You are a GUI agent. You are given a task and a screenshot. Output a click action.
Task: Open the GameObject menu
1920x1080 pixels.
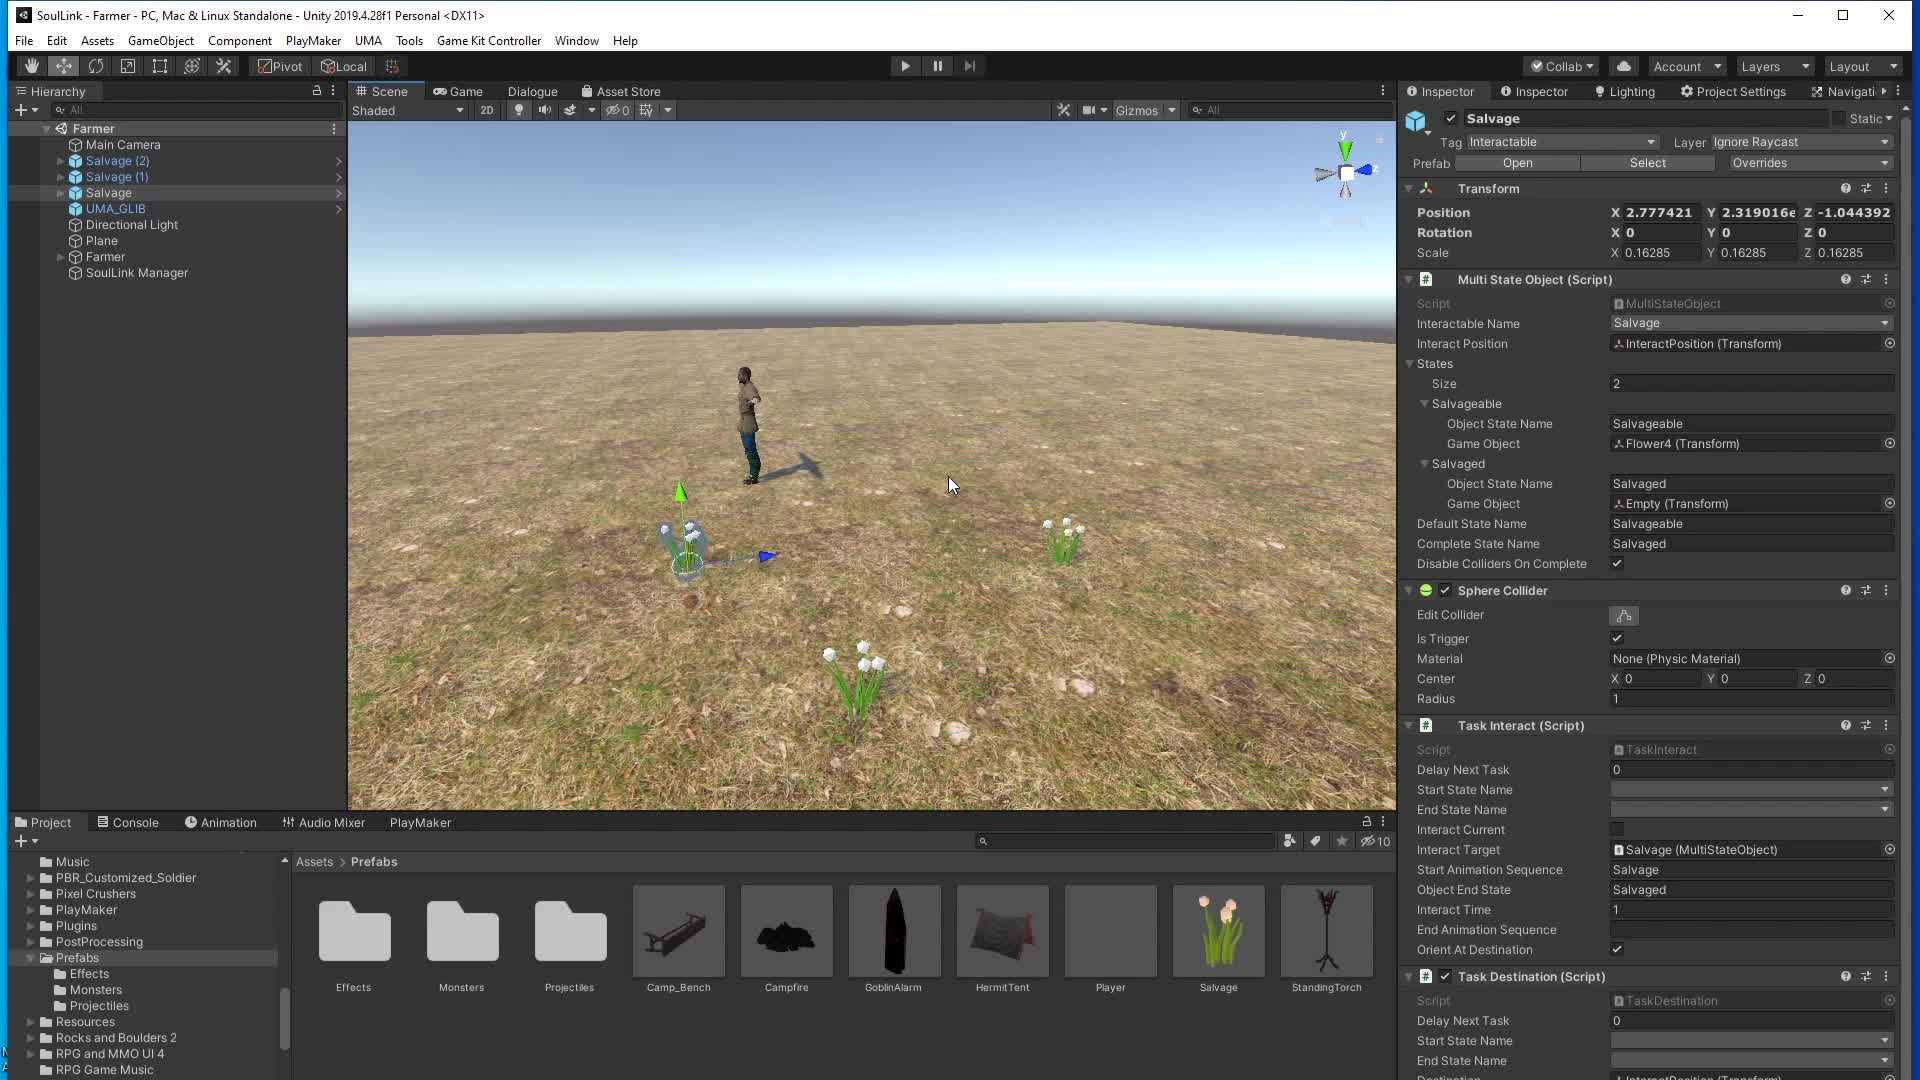point(161,40)
